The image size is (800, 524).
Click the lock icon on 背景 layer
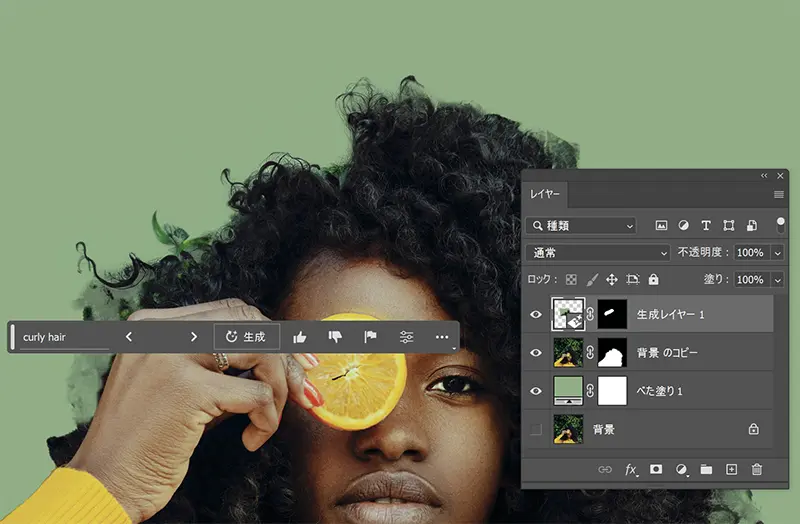coord(754,429)
